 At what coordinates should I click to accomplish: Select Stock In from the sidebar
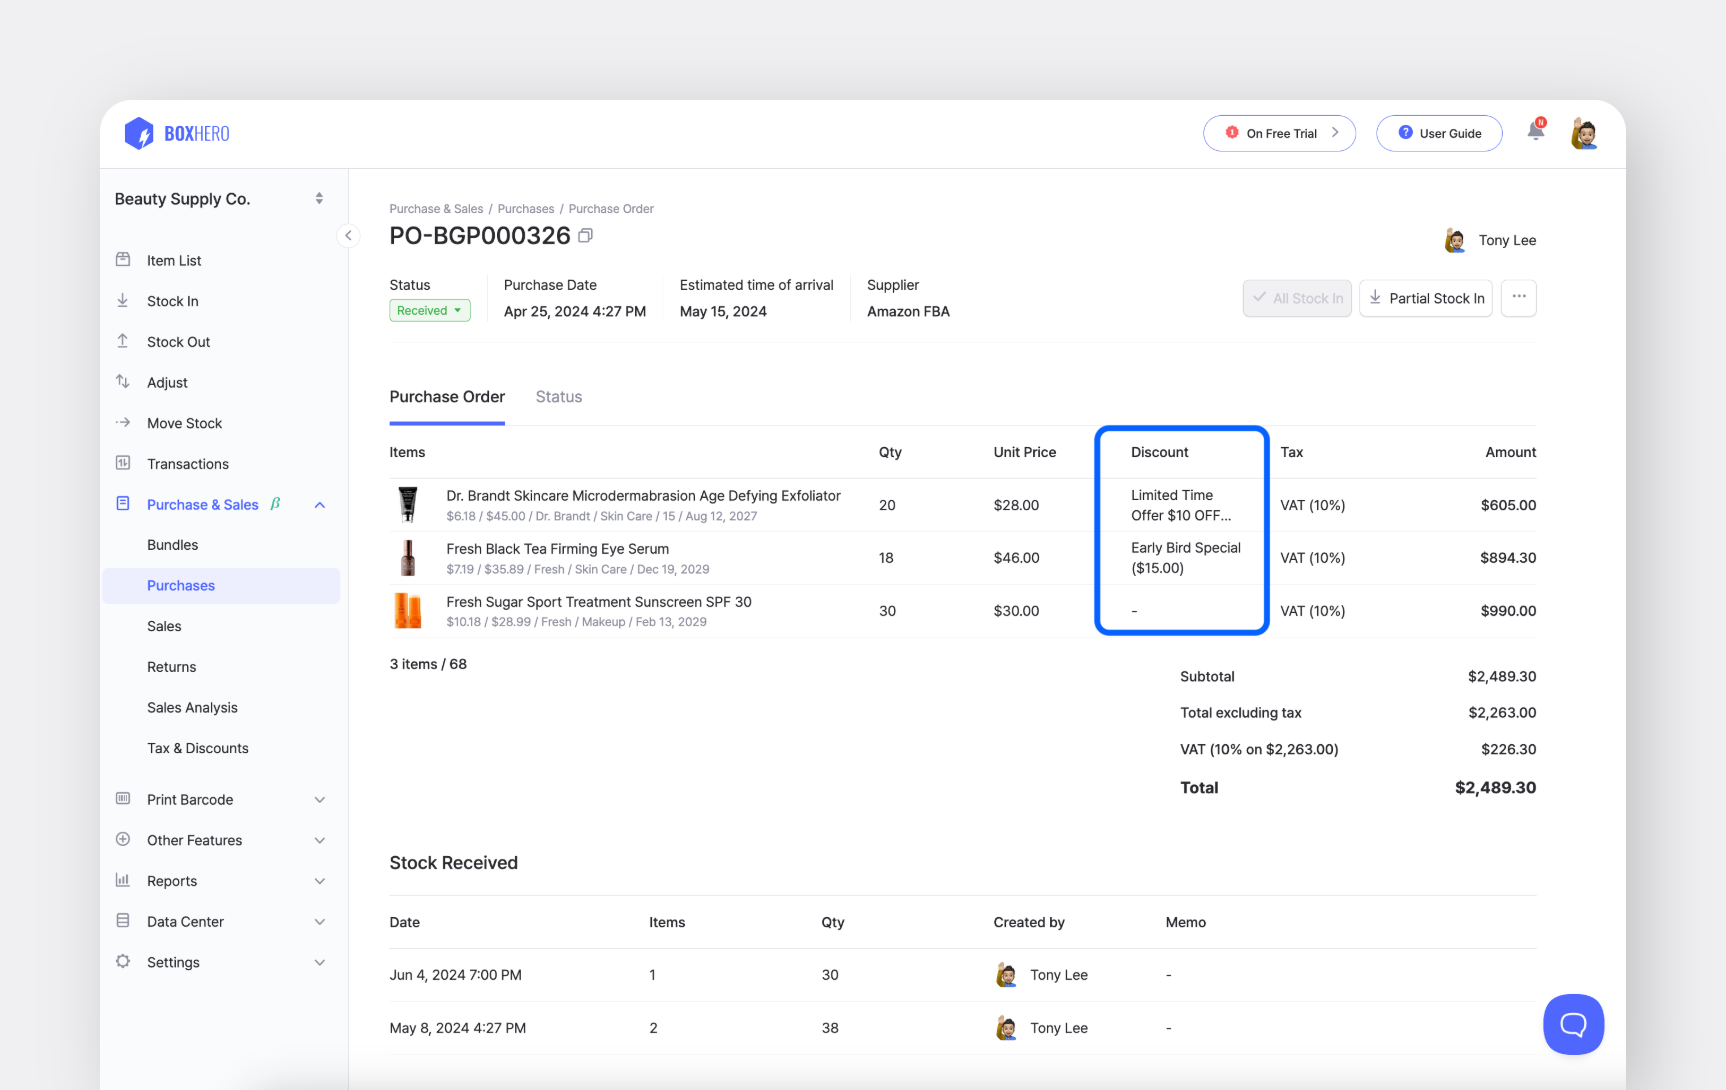coord(172,300)
